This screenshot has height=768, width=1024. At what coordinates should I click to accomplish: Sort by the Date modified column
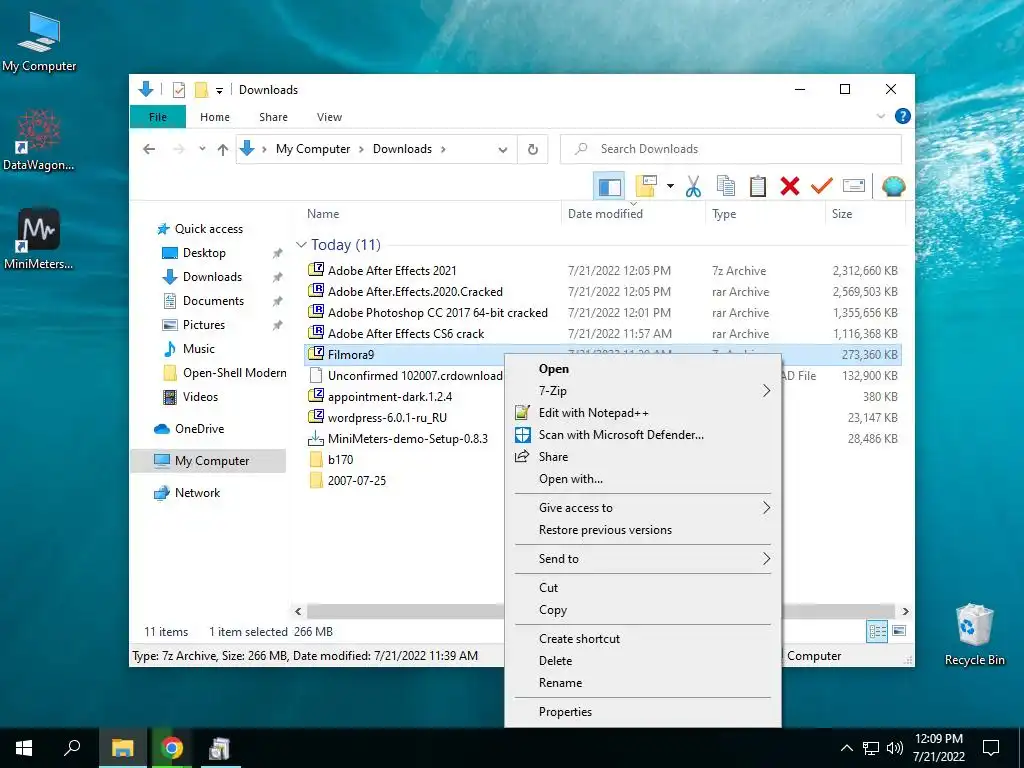[x=605, y=214]
